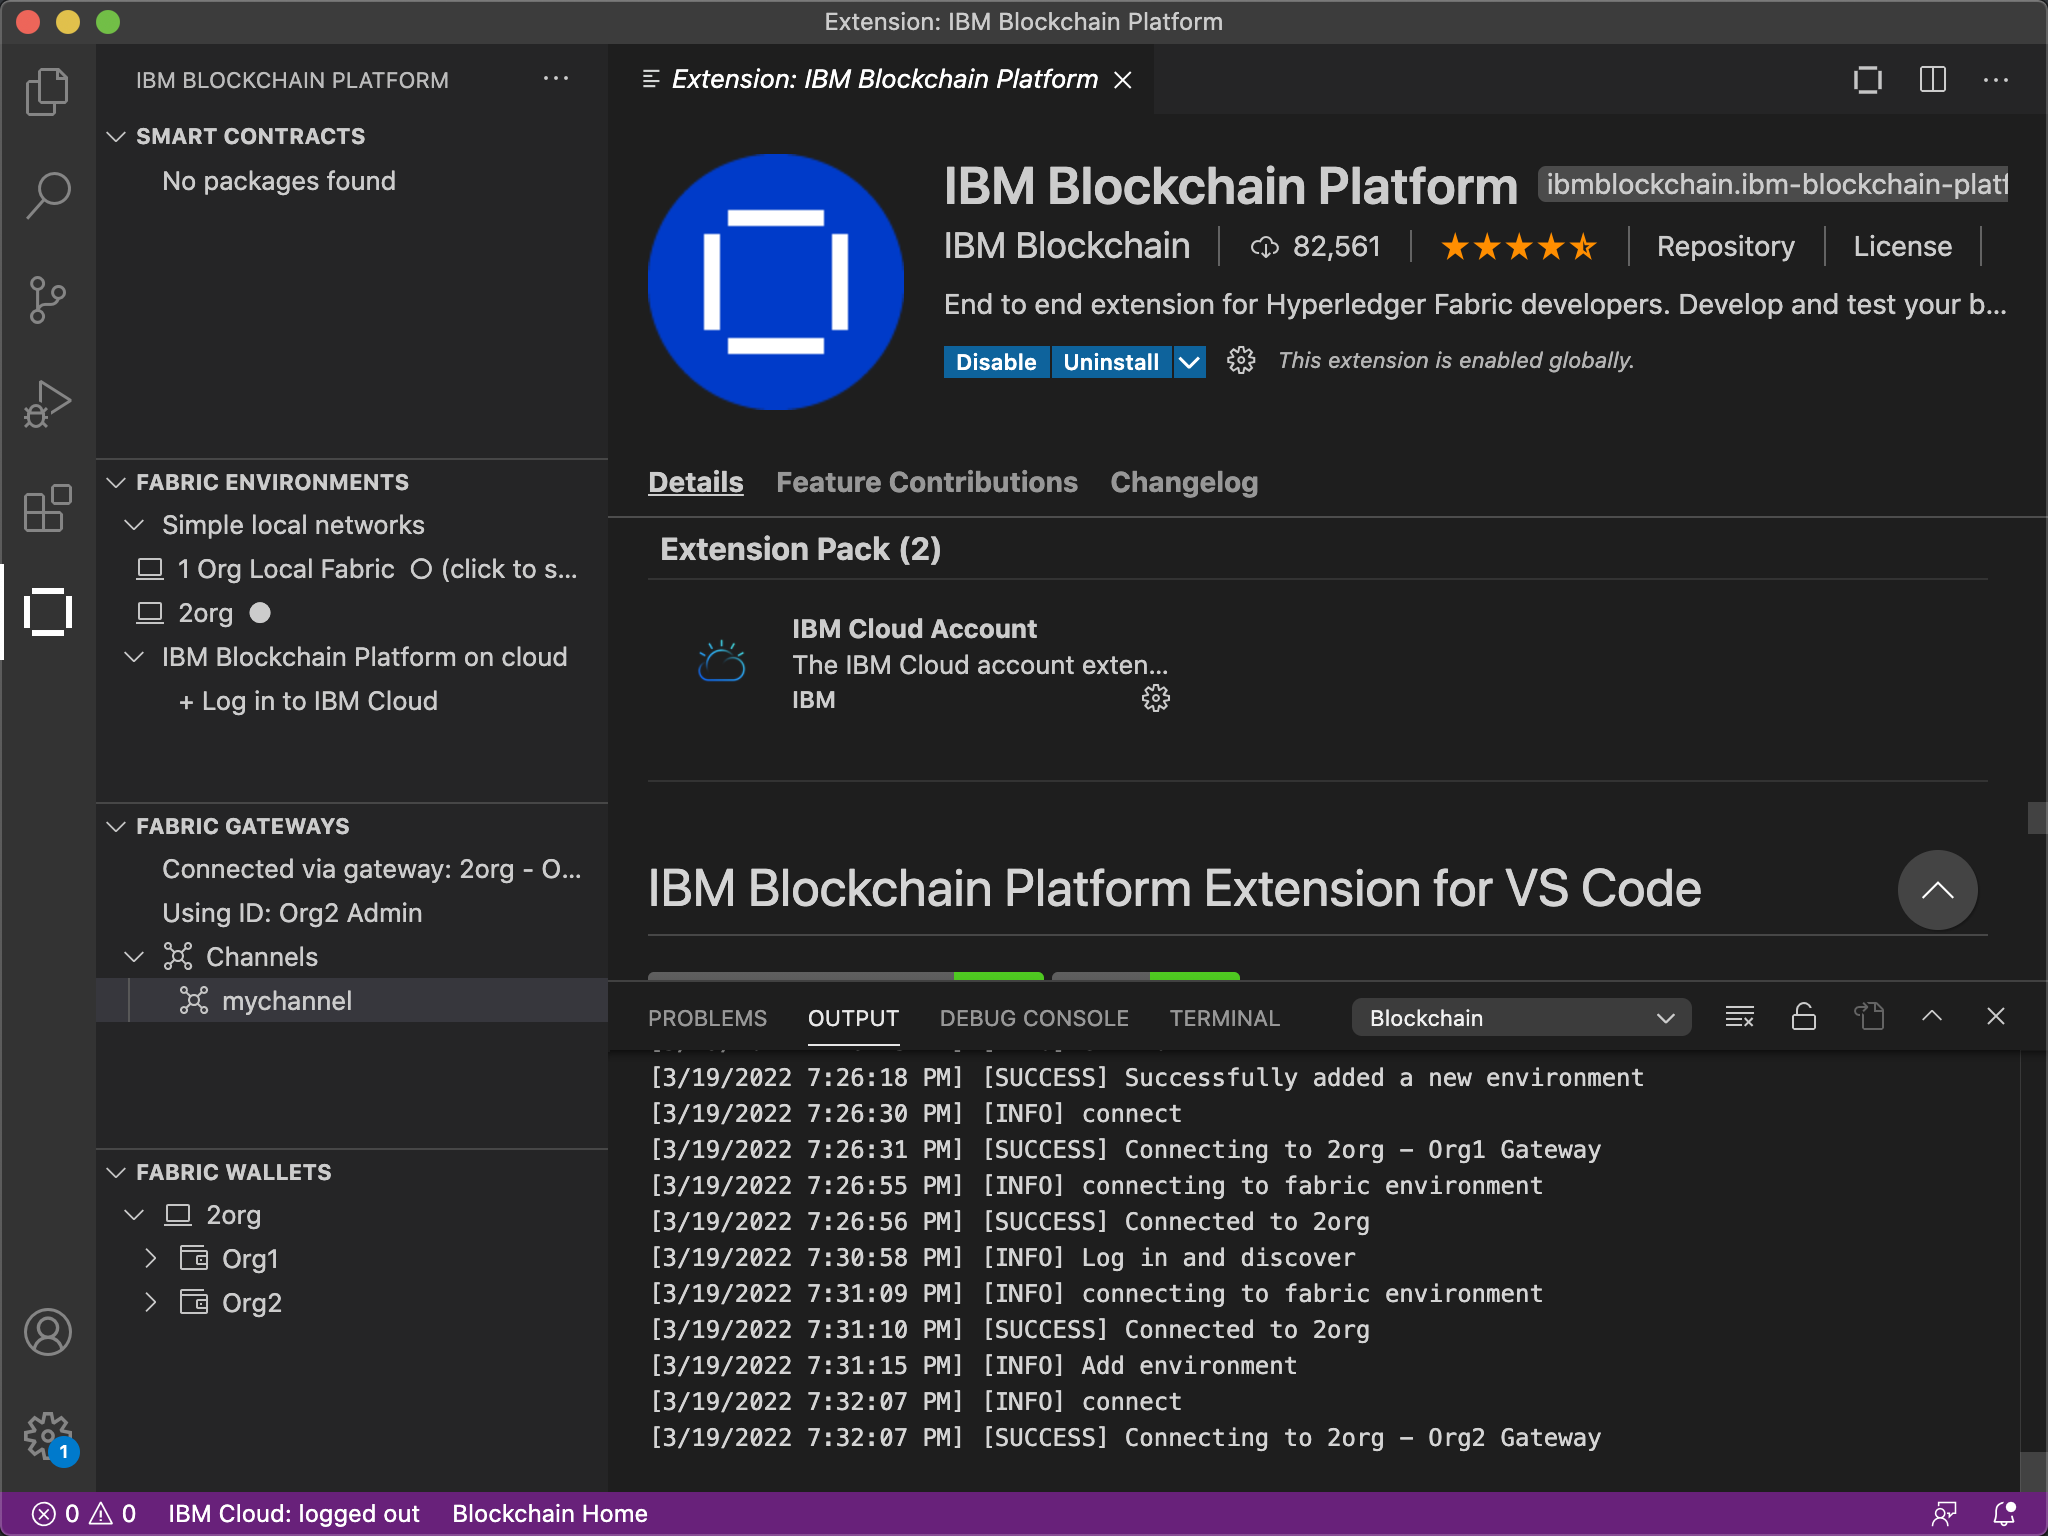Screen dimensions: 2048x1536
Task: Click the open changes editor layout icon
Action: coord(1868,79)
